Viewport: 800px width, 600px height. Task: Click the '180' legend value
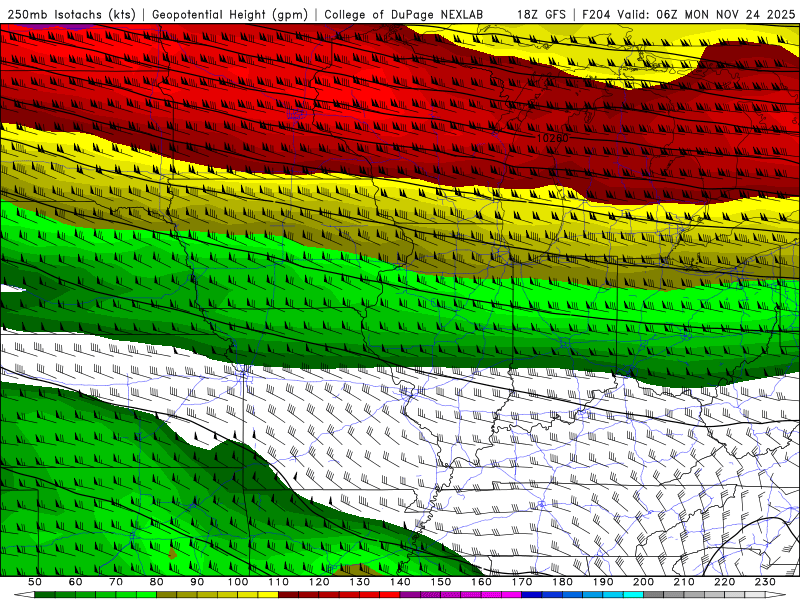pos(562,582)
